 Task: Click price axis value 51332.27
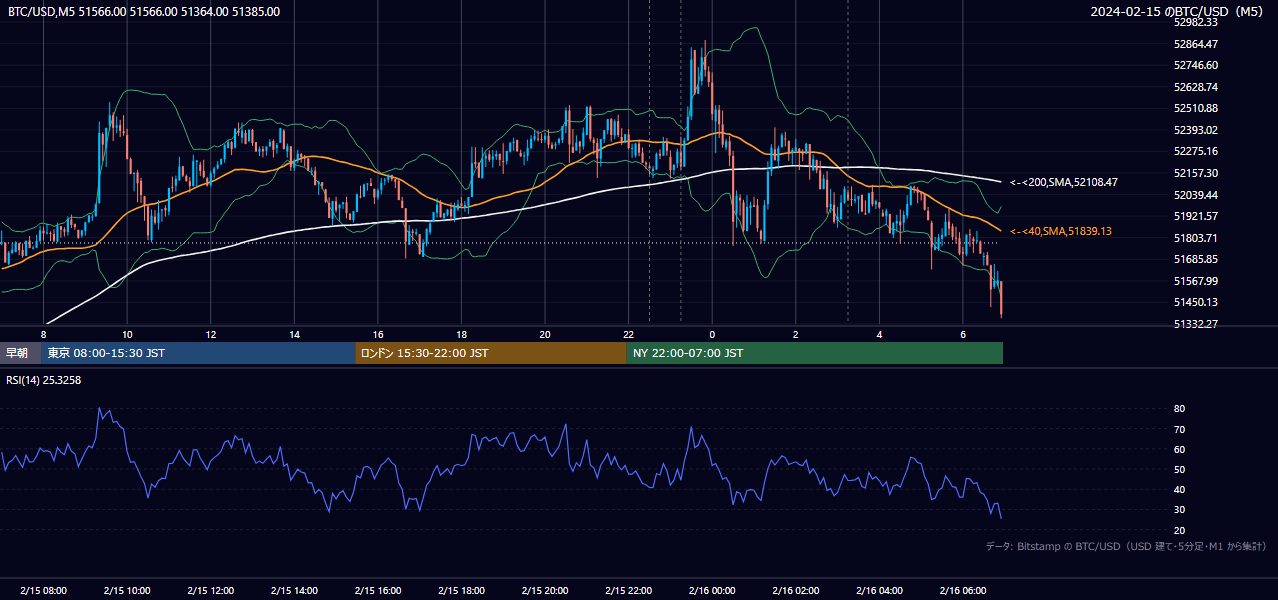point(1196,324)
